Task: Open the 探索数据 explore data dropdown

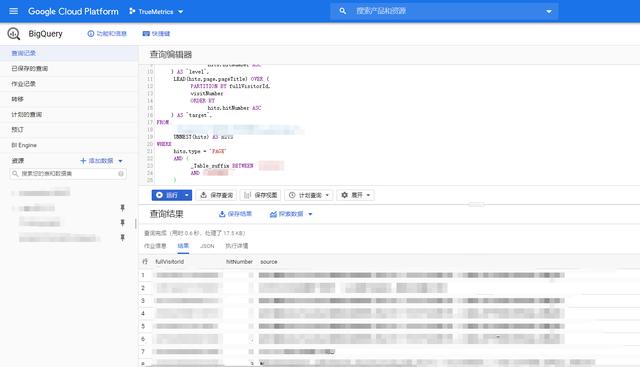Action: 291,214
